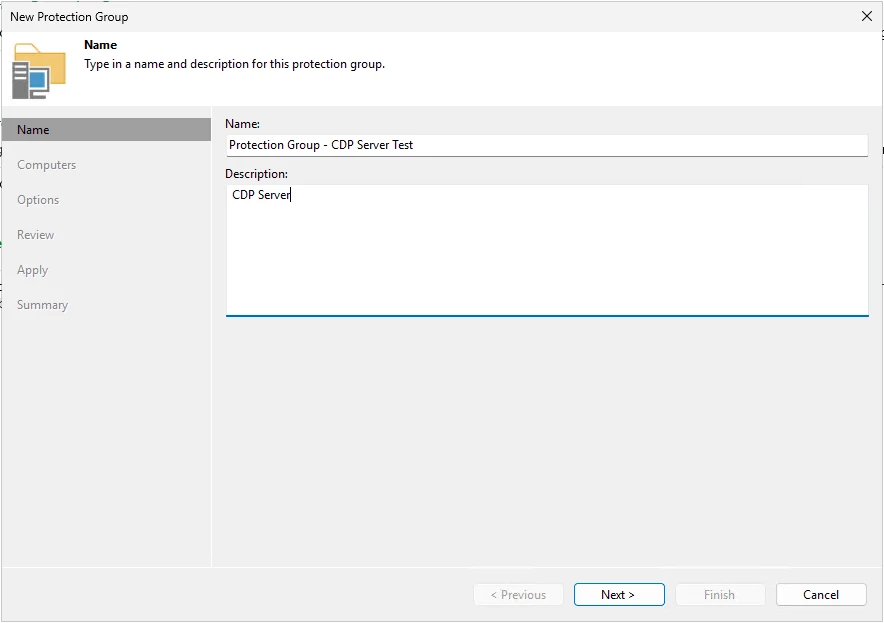Jump to the Review step
Screen dimensions: 884x623
[x=36, y=235]
